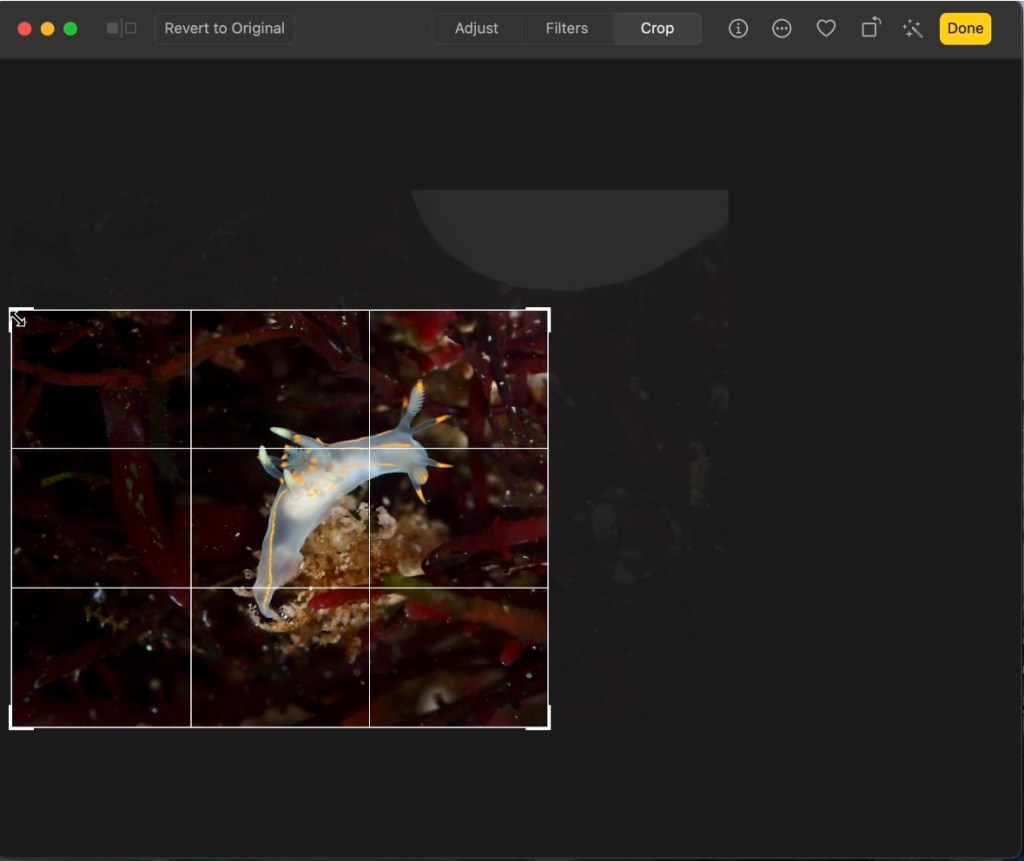Click Revert to Original
Screen dimensions: 1024x861
tap(224, 28)
